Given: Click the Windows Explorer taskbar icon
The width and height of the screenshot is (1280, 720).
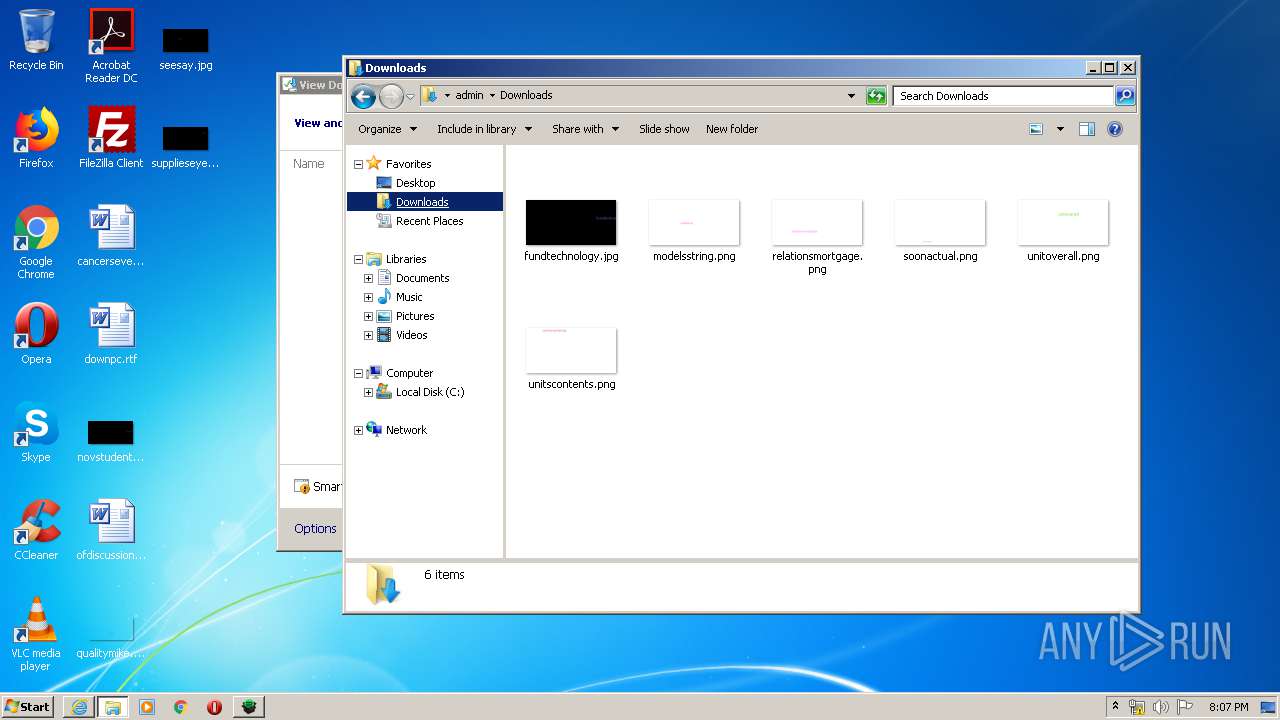Looking at the screenshot, I should click(x=113, y=707).
